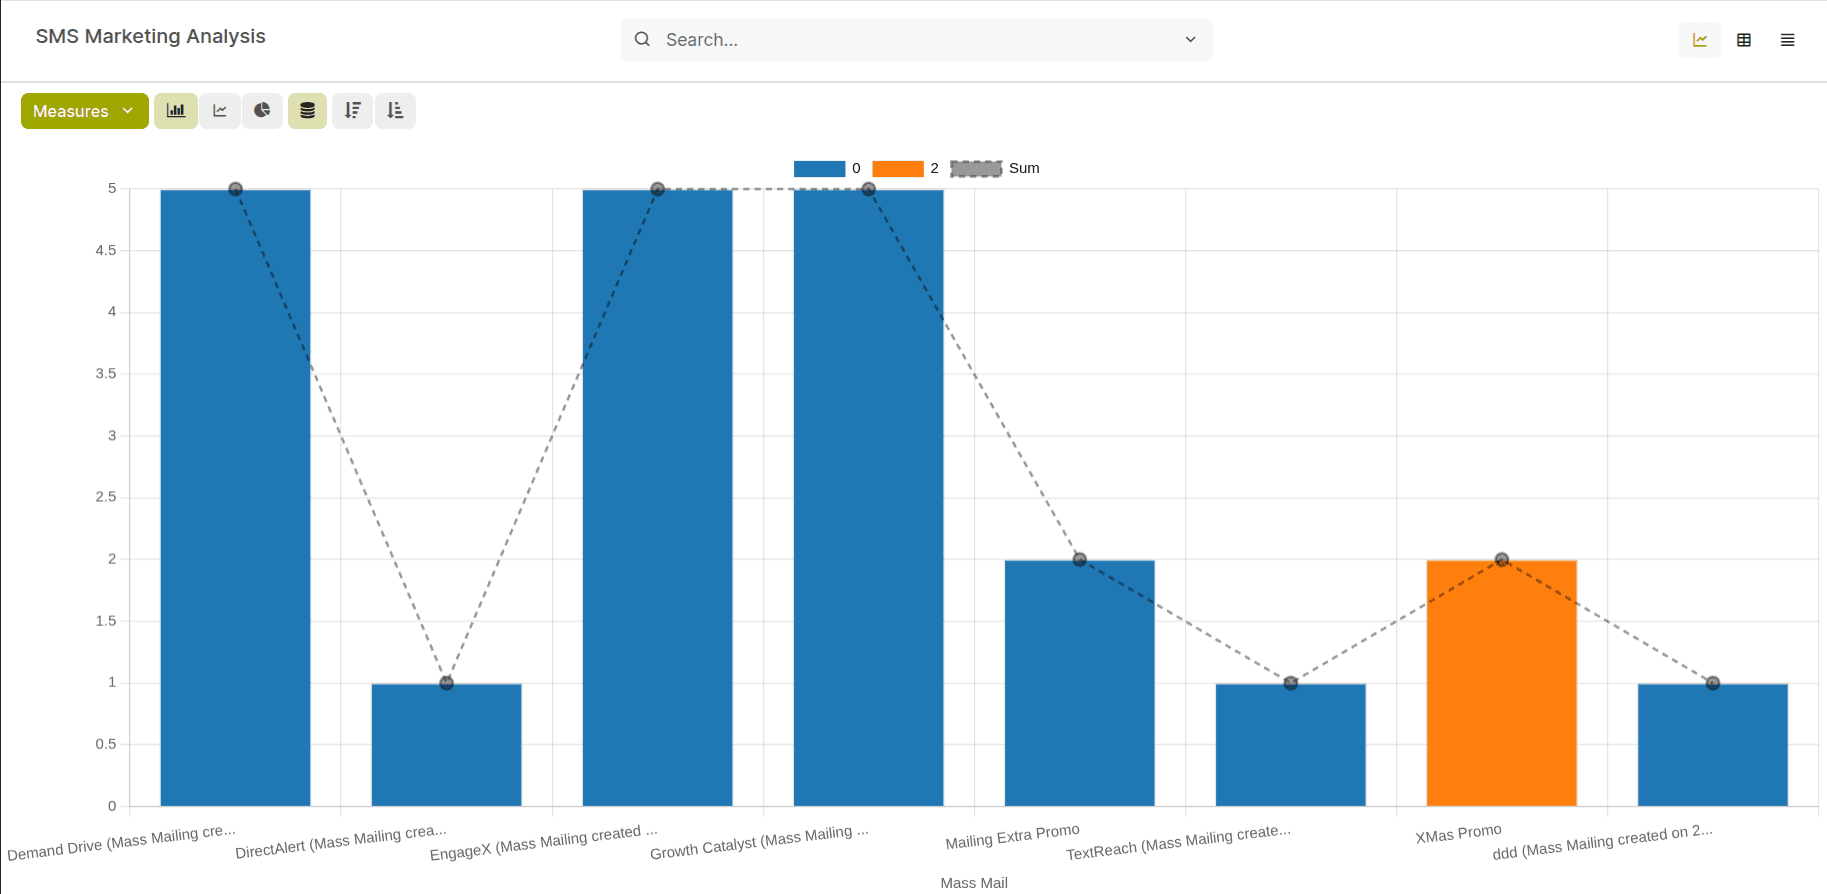Click the search magnifier icon
Screen dimensions: 1827x894
(642, 40)
